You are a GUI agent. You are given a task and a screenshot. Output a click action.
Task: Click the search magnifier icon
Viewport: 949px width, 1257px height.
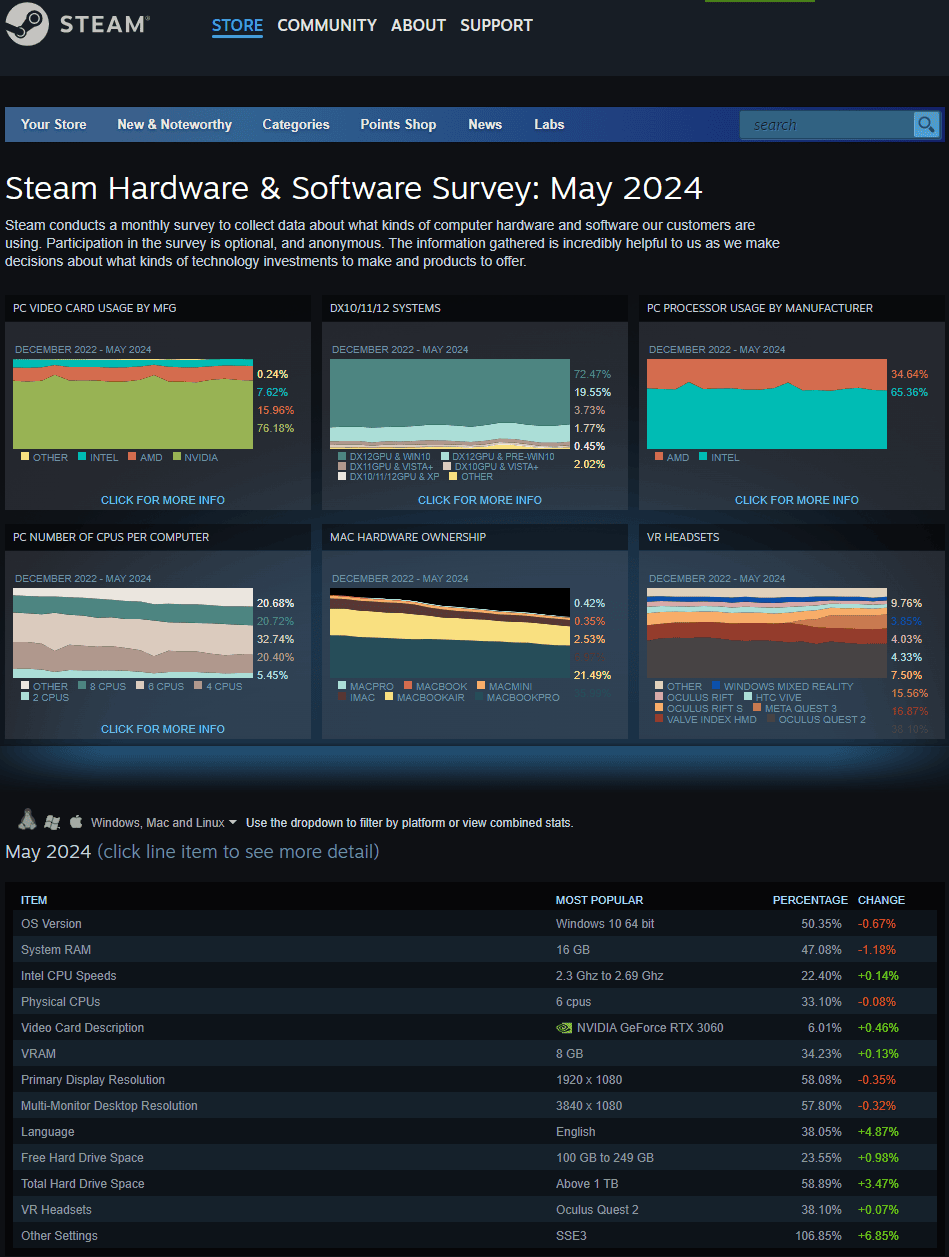click(x=927, y=124)
